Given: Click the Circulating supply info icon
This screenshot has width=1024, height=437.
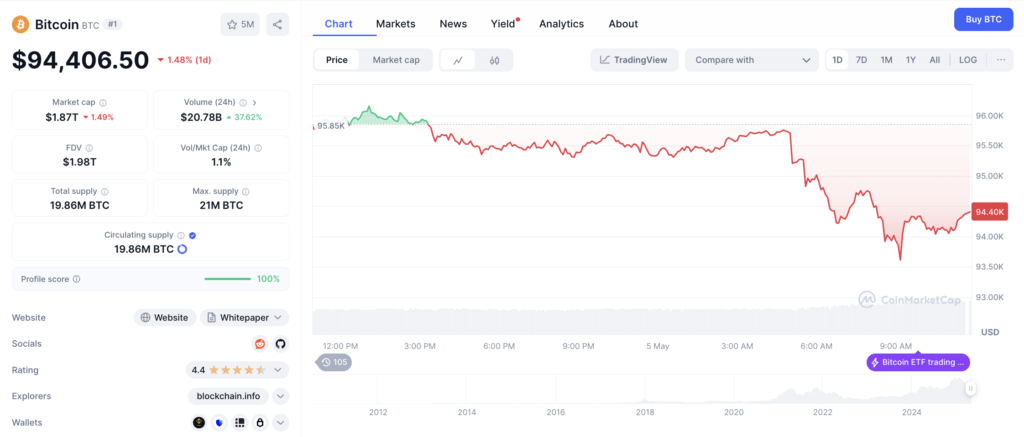Looking at the screenshot, I should [x=182, y=235].
